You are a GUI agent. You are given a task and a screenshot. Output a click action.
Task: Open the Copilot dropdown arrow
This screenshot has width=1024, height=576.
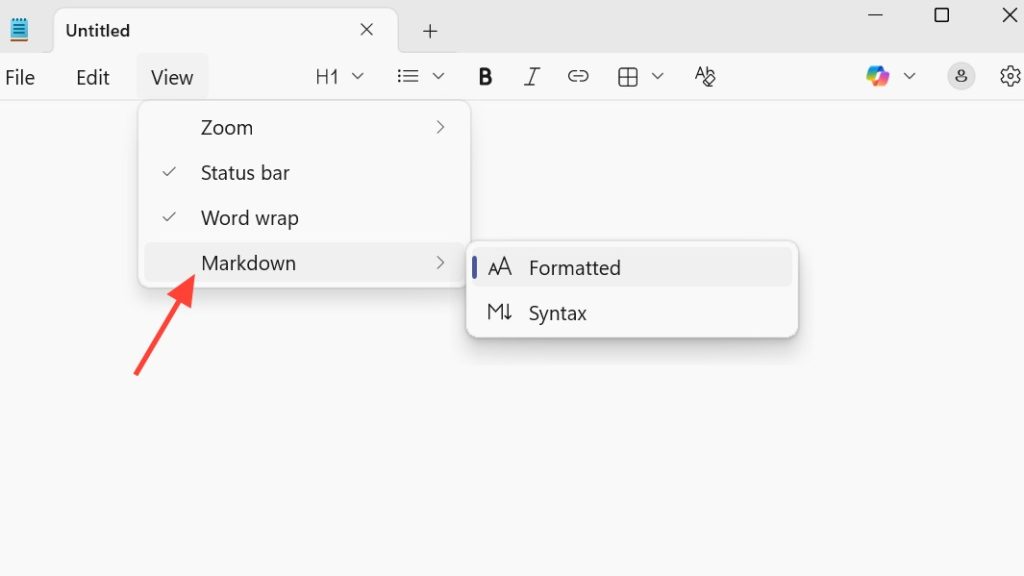(x=909, y=76)
